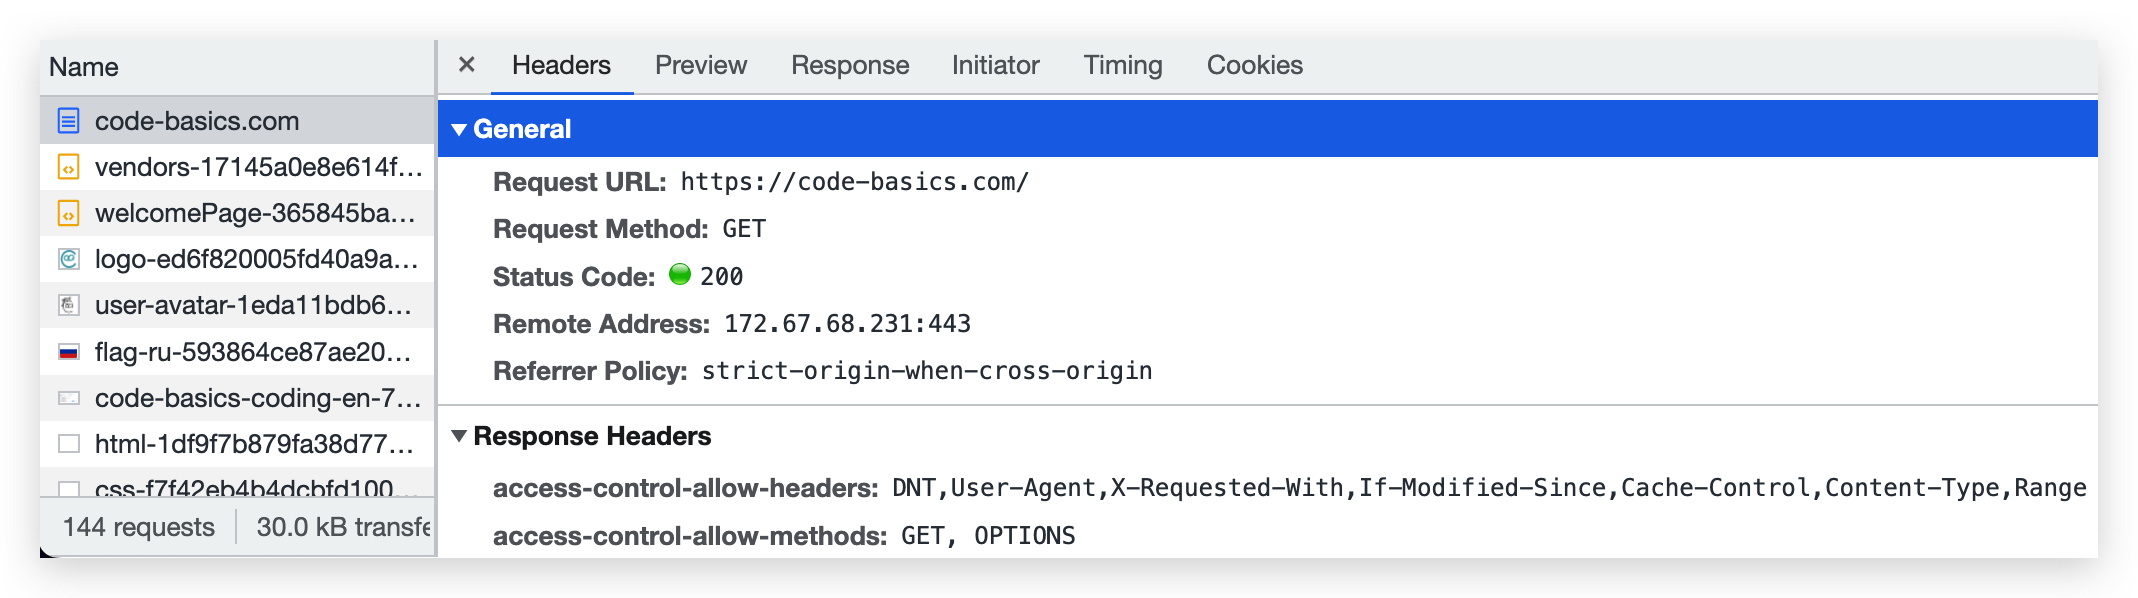Open the Initiator tab
The width and height of the screenshot is (2138, 598).
[995, 65]
